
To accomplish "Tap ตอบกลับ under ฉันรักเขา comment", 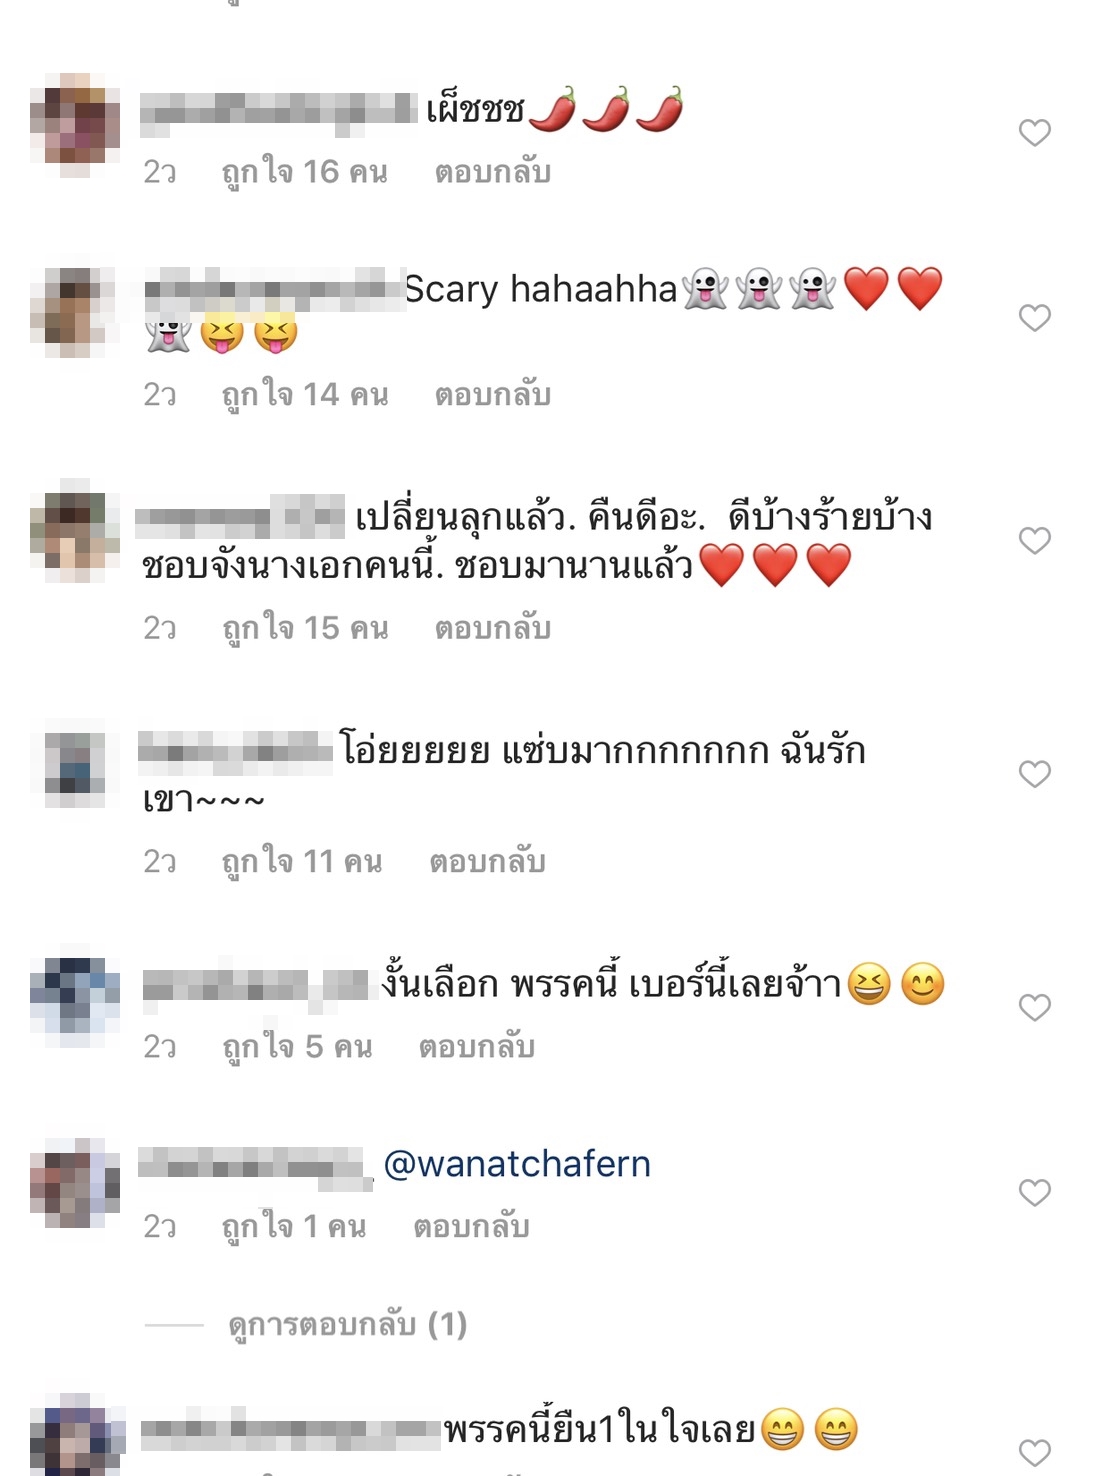I will [488, 861].
